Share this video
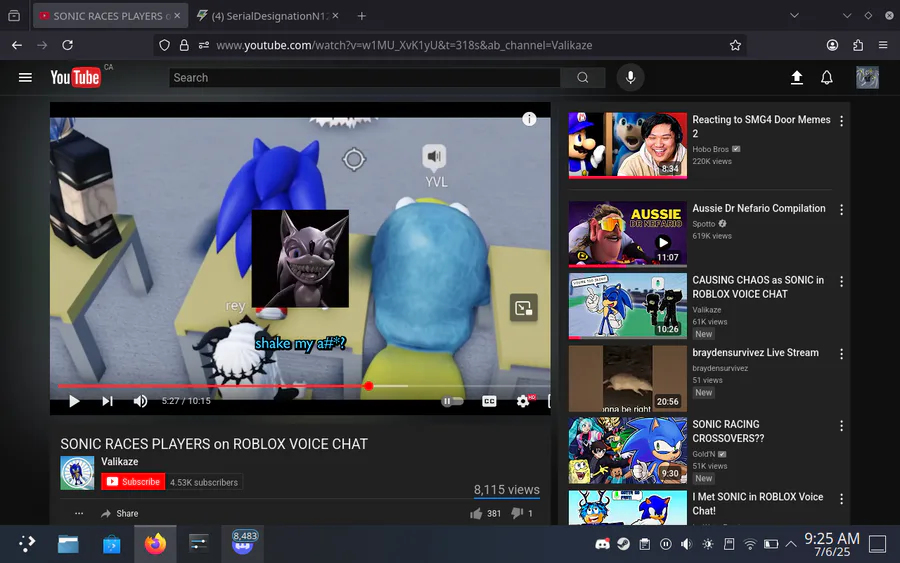The image size is (900, 563). [x=119, y=514]
